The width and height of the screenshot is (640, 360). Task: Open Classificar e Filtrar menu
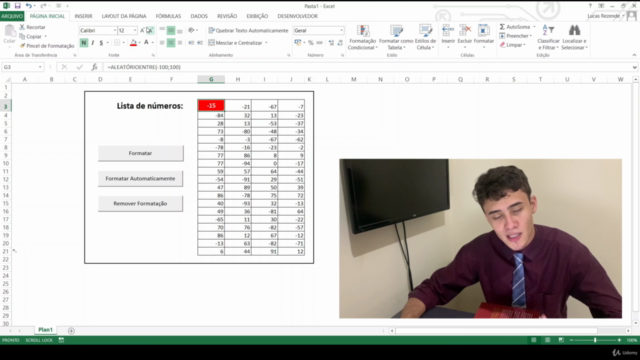point(548,37)
